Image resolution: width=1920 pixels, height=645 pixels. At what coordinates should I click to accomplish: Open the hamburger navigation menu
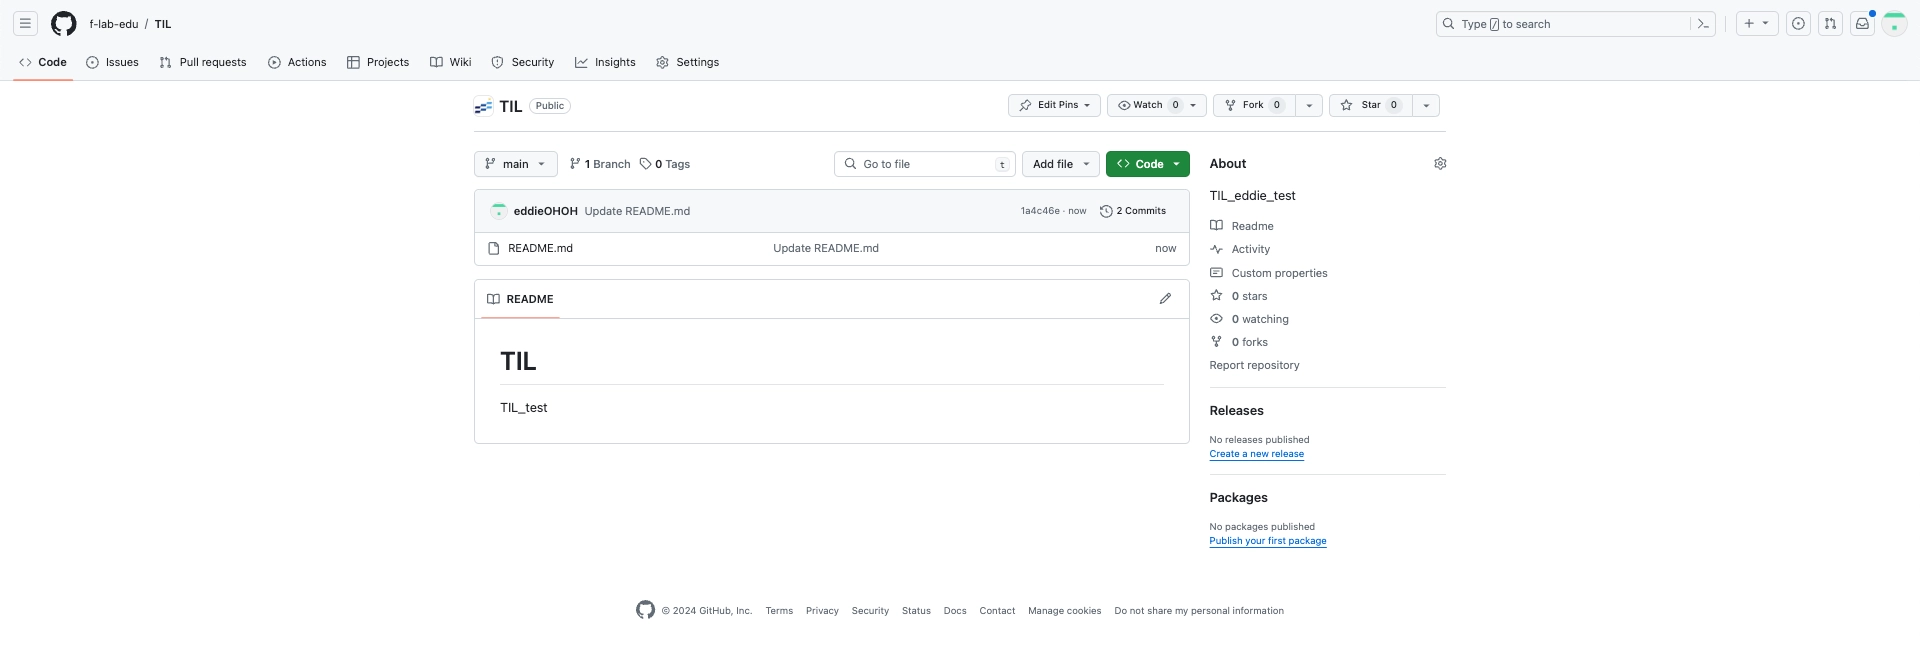pos(25,24)
